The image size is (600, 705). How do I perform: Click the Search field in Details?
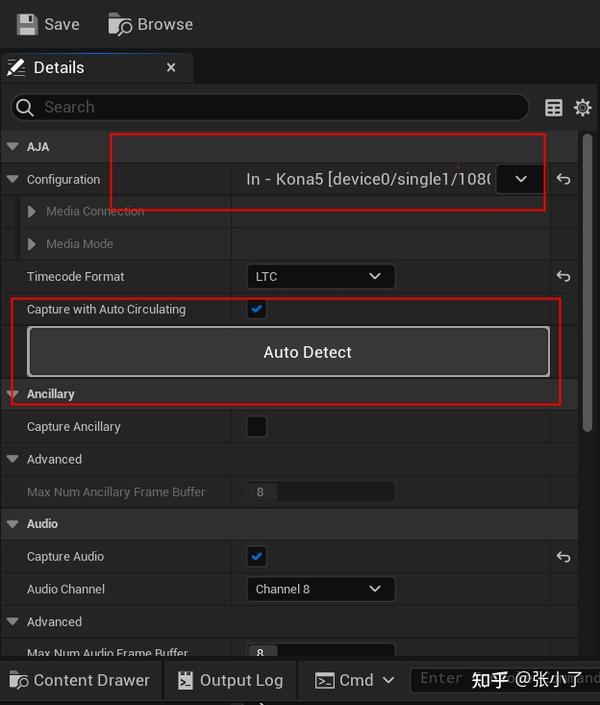point(270,108)
